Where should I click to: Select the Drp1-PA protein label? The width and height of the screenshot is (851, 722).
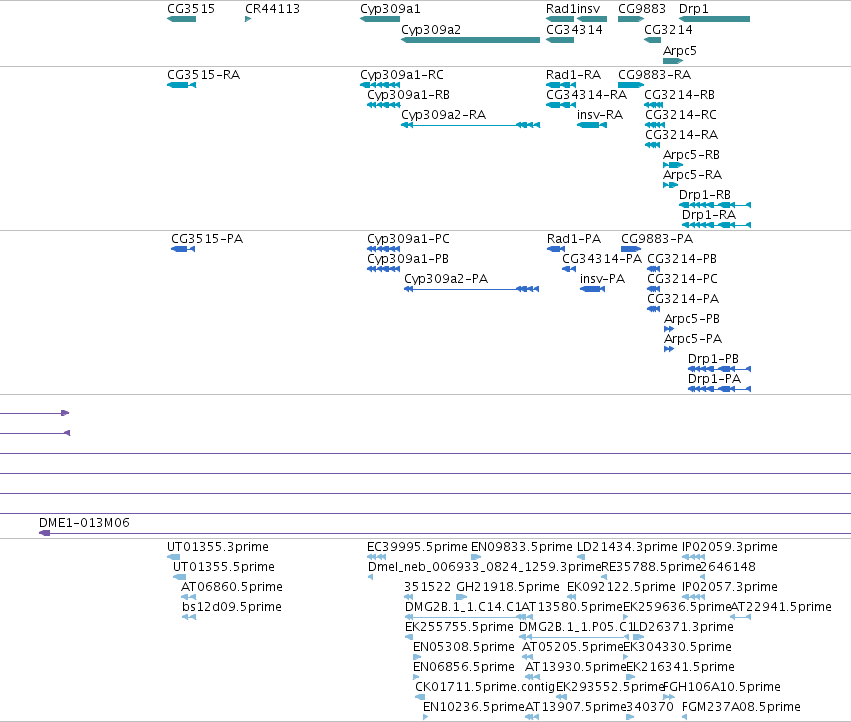click(x=714, y=378)
